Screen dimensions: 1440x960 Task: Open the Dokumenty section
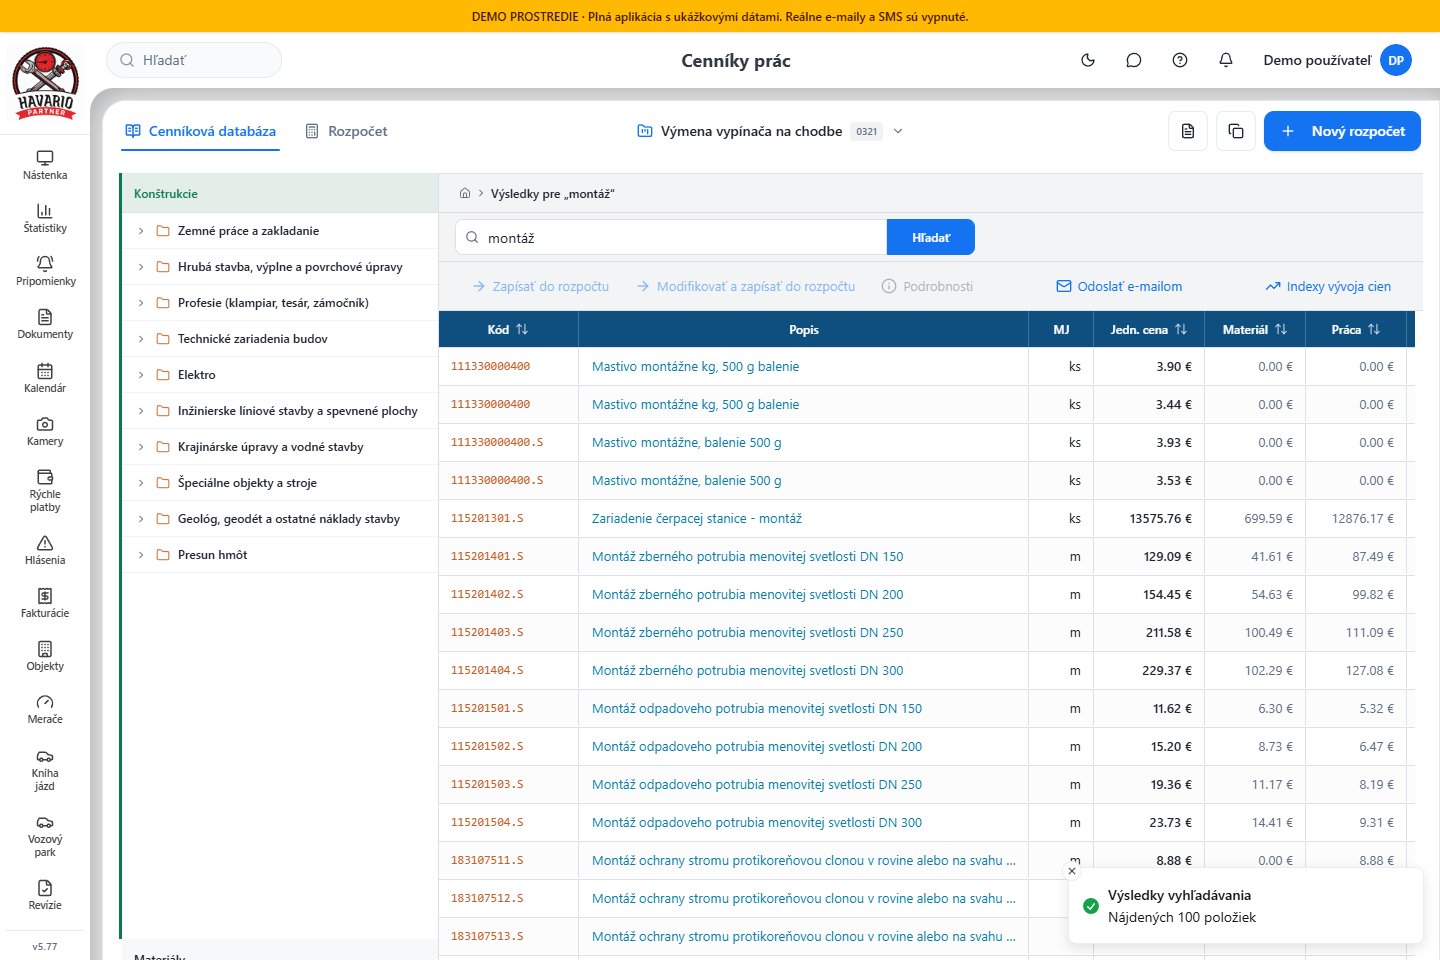click(x=45, y=324)
